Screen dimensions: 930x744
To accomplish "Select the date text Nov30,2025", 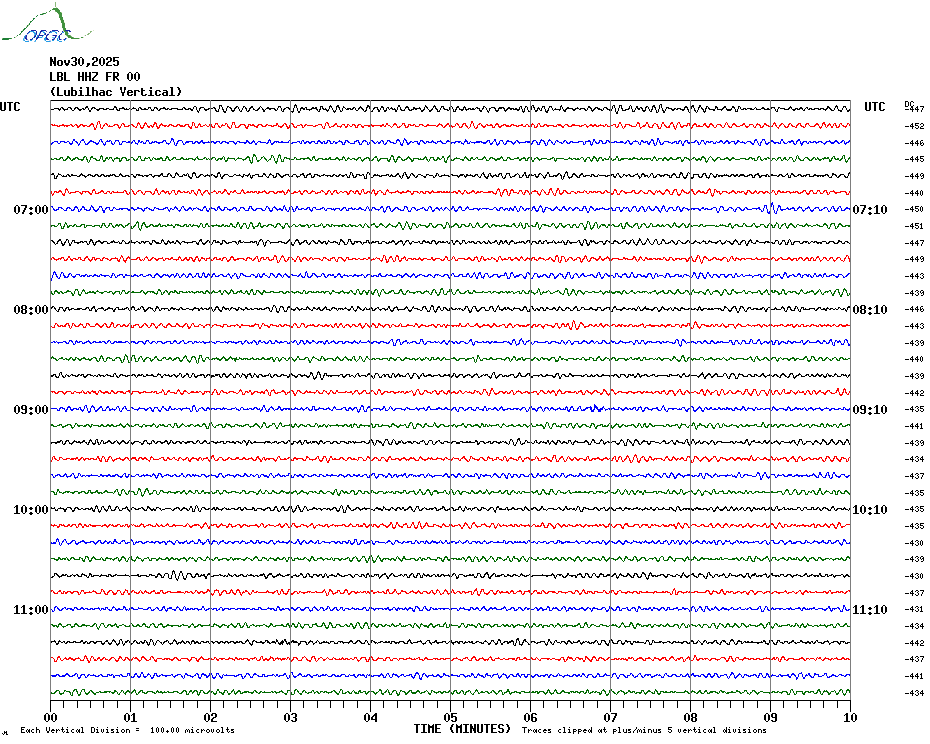I will [84, 62].
